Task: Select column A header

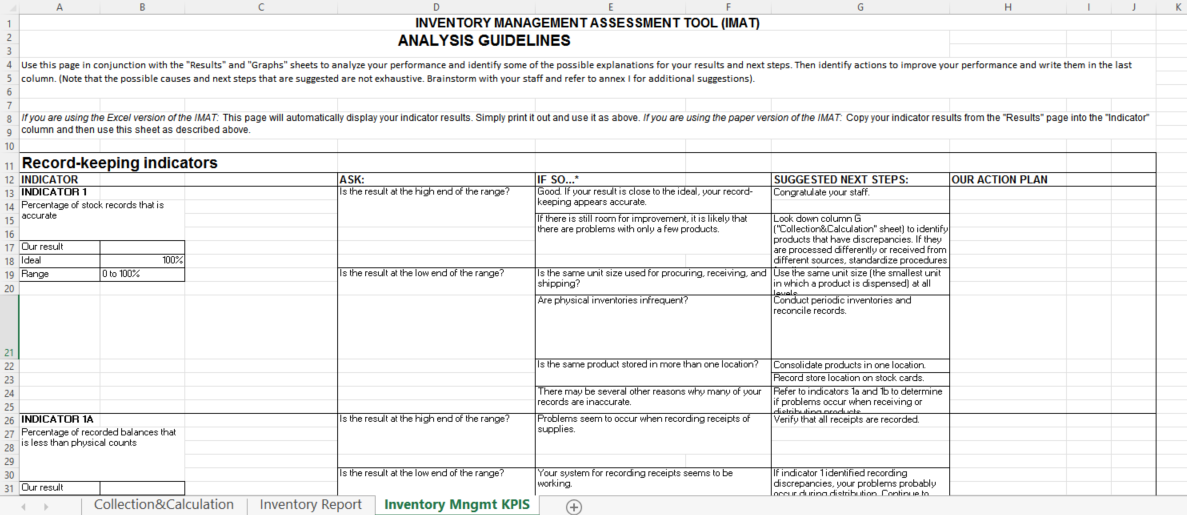Action: click(60, 7)
